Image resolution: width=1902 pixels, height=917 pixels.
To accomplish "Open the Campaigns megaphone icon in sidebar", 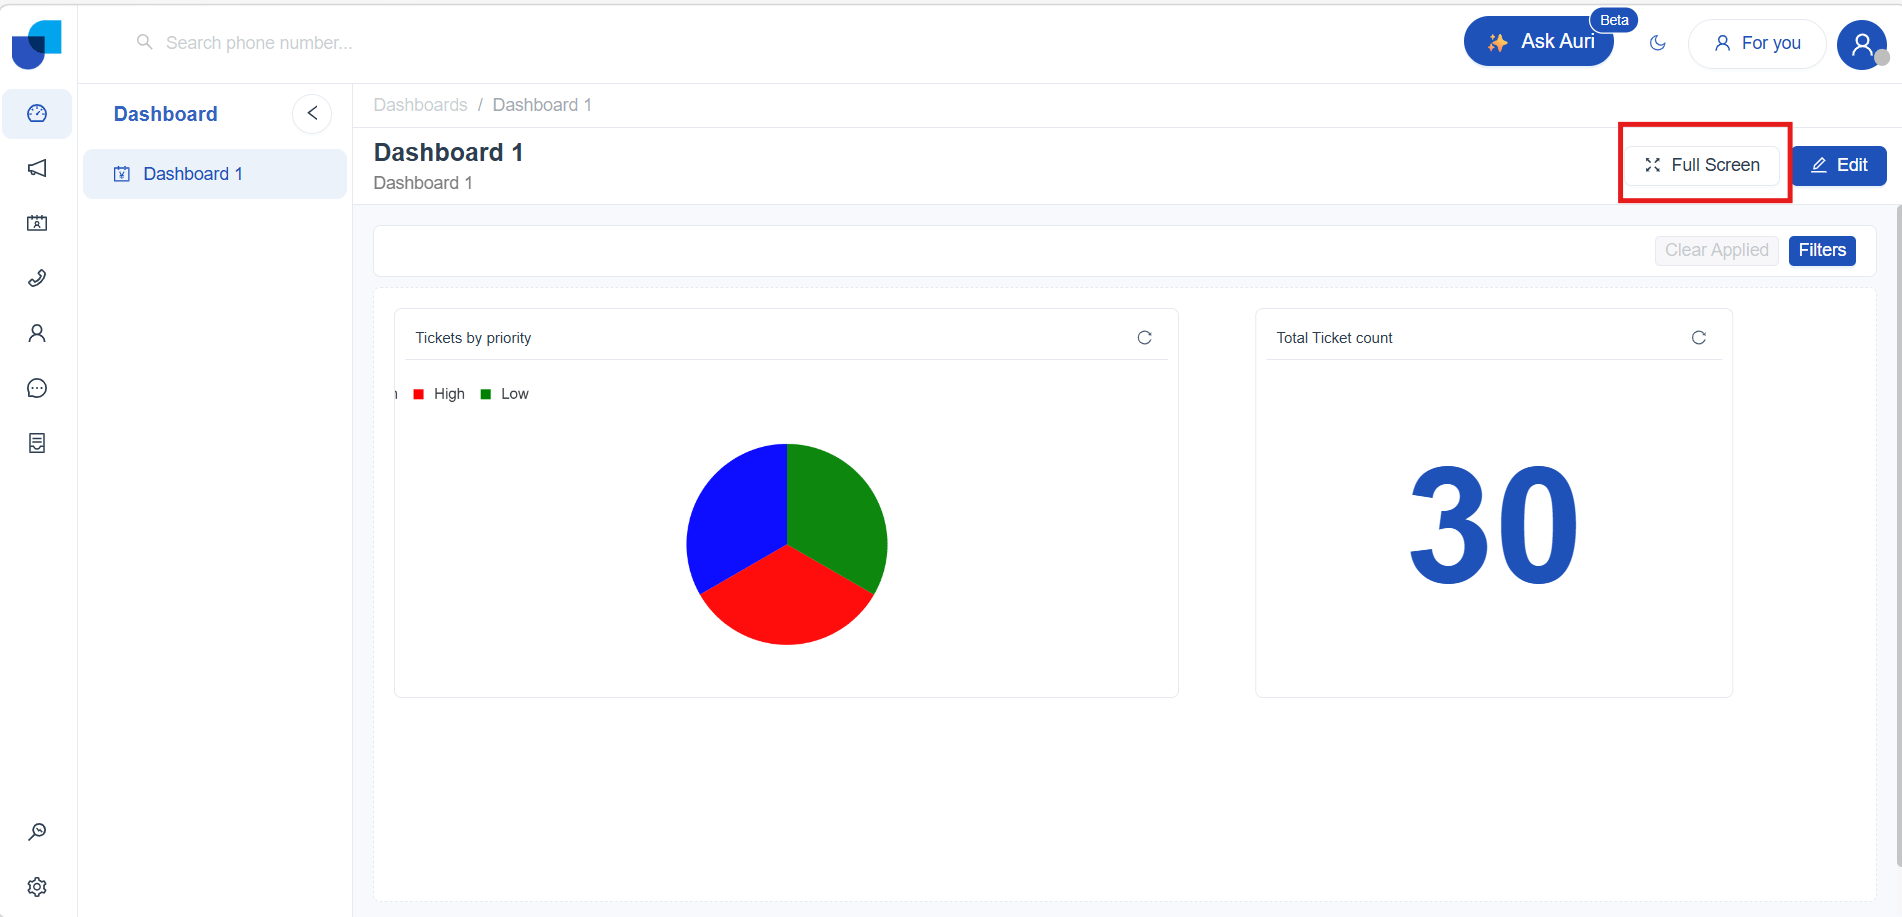I will tap(37, 168).
